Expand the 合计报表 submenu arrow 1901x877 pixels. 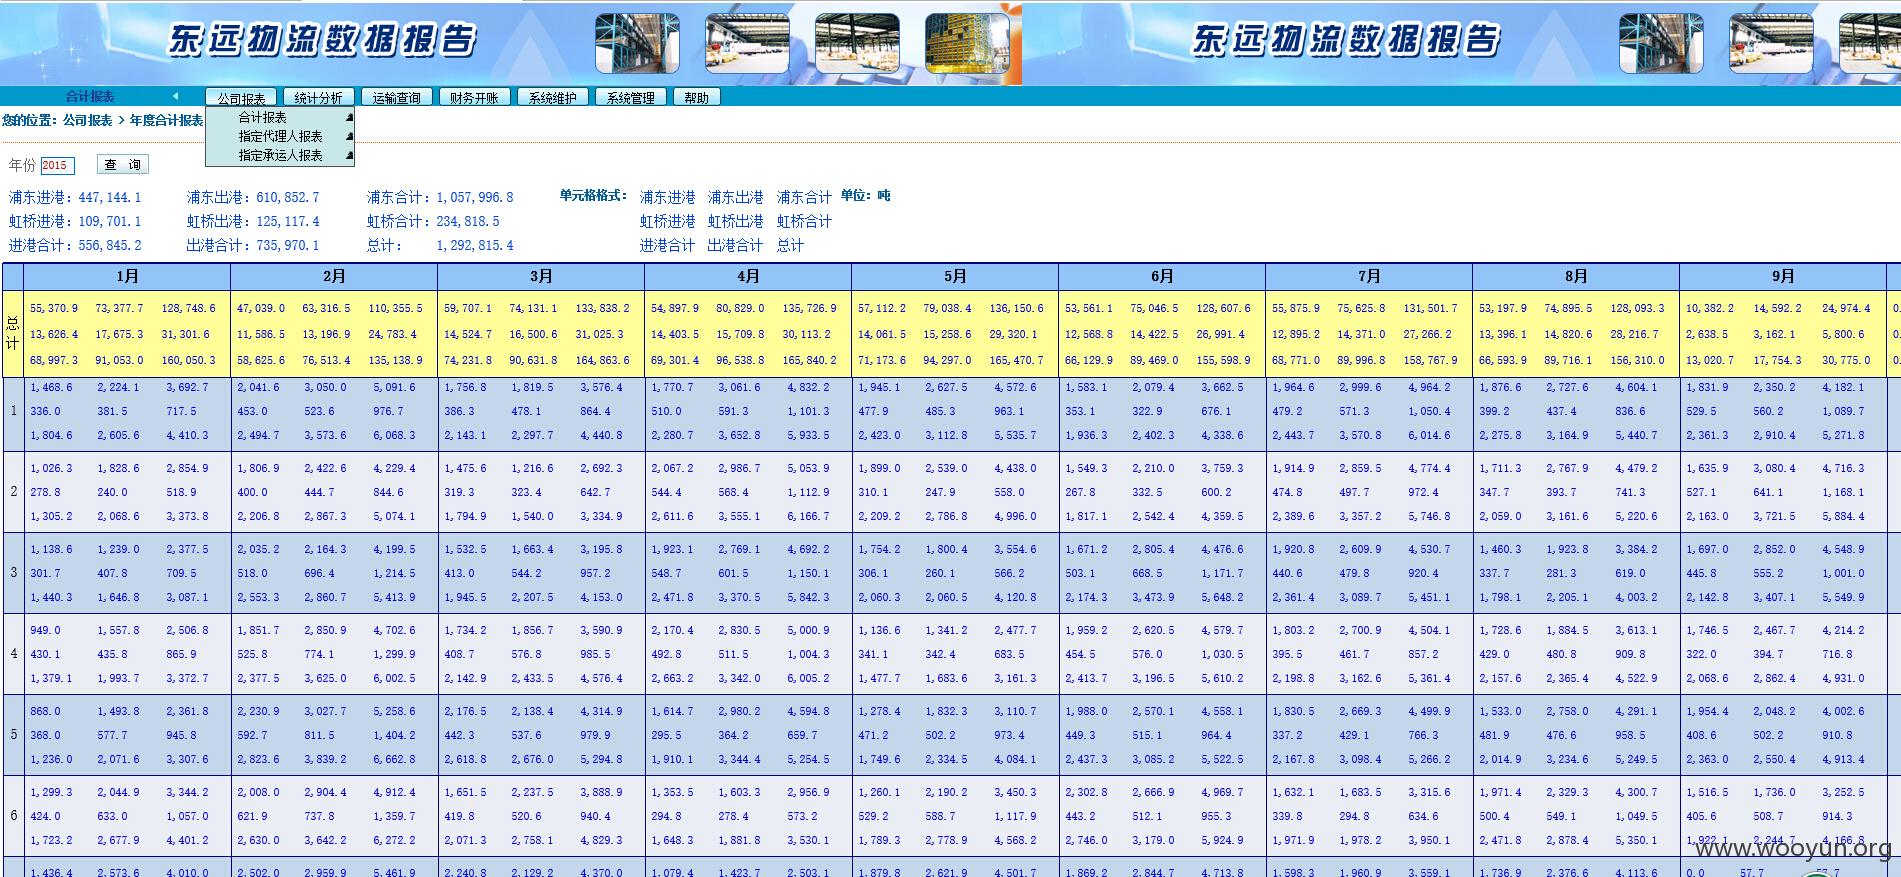tap(349, 118)
